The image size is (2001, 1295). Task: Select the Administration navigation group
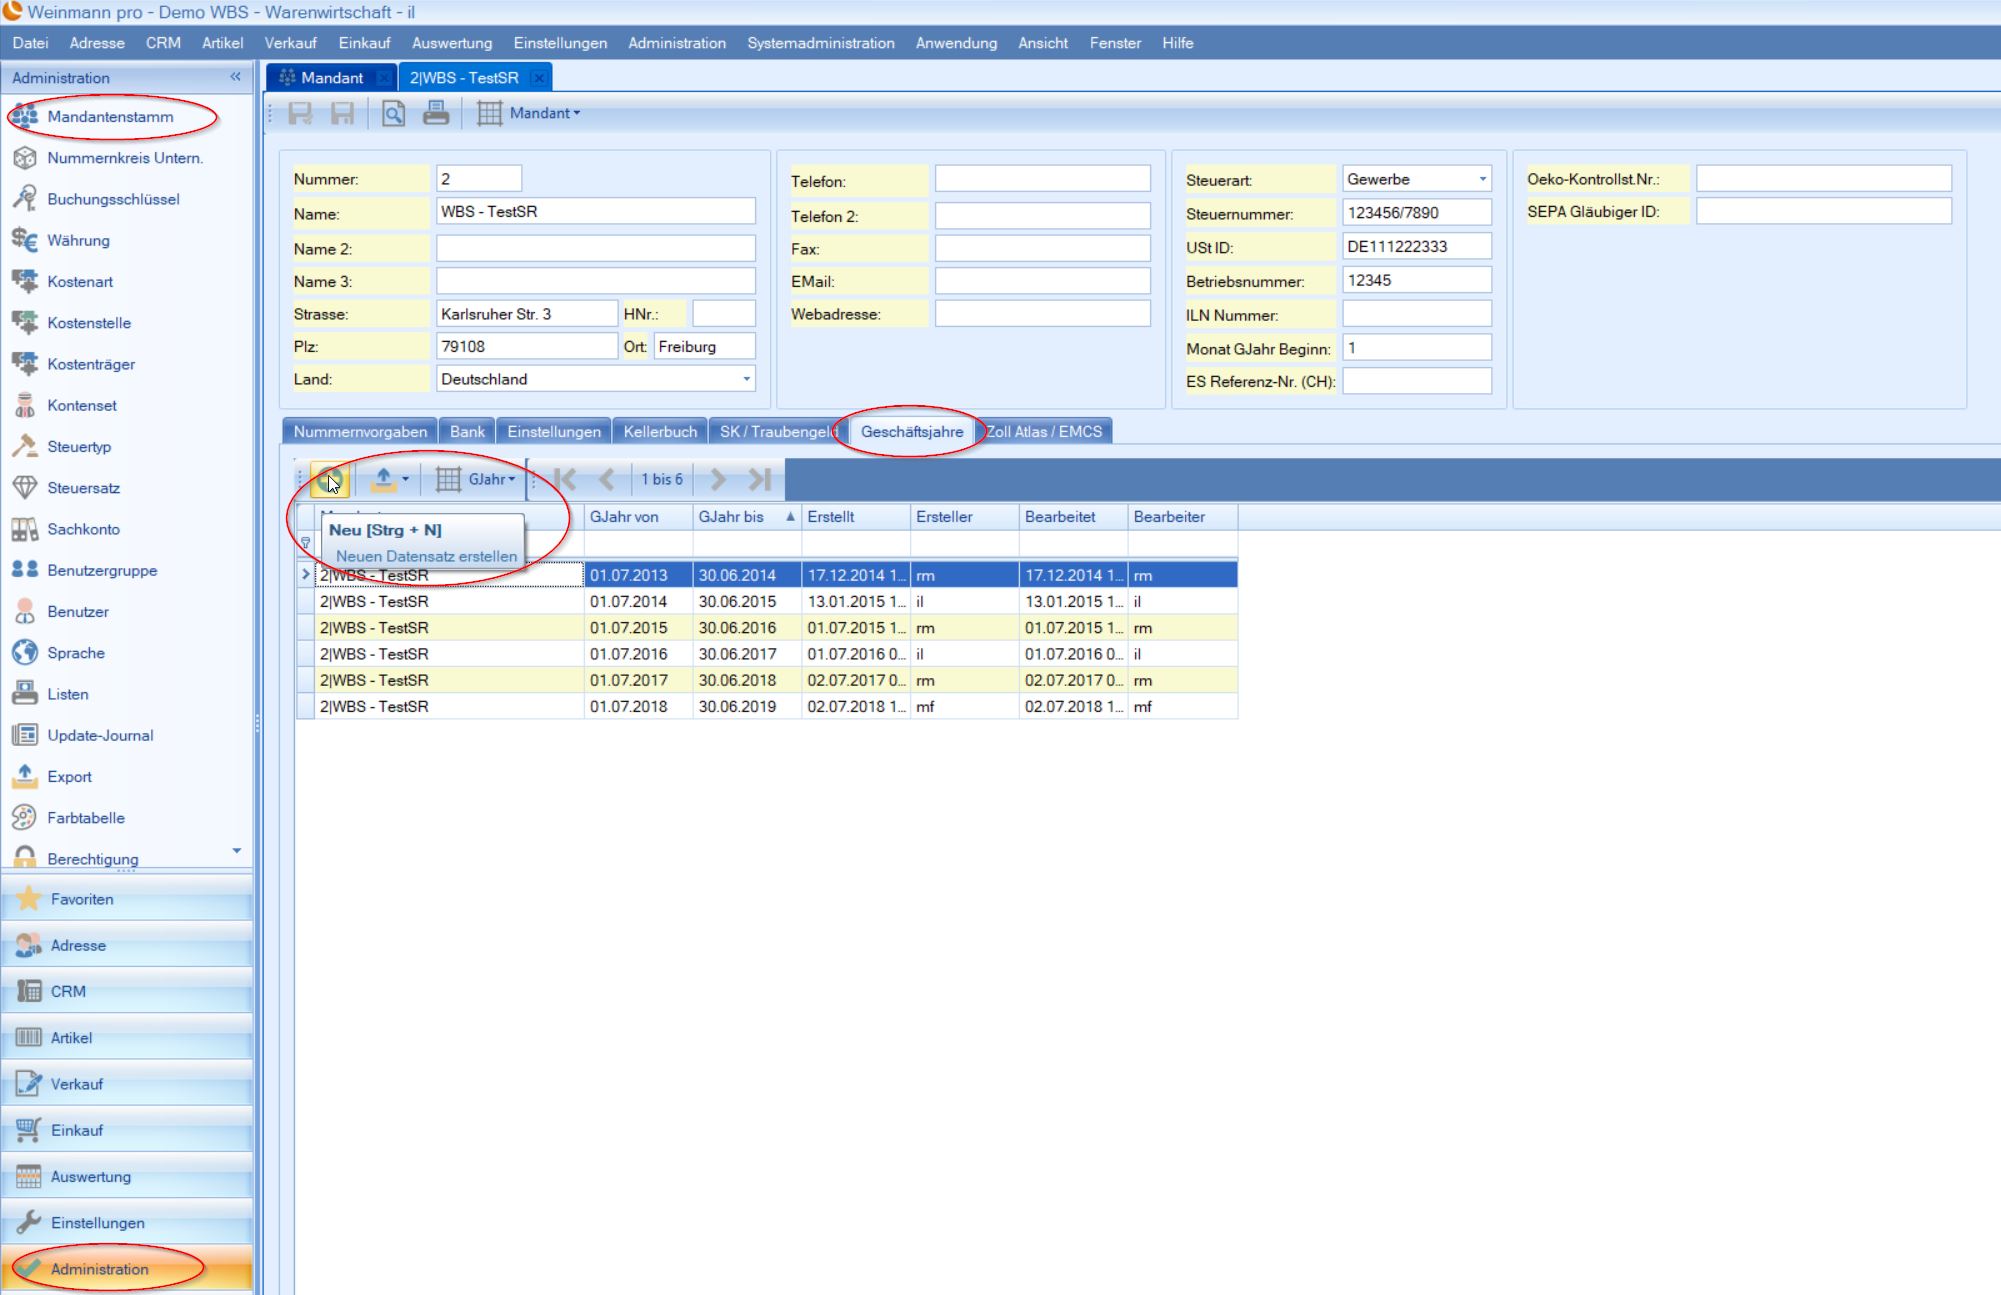pyautogui.click(x=126, y=1269)
